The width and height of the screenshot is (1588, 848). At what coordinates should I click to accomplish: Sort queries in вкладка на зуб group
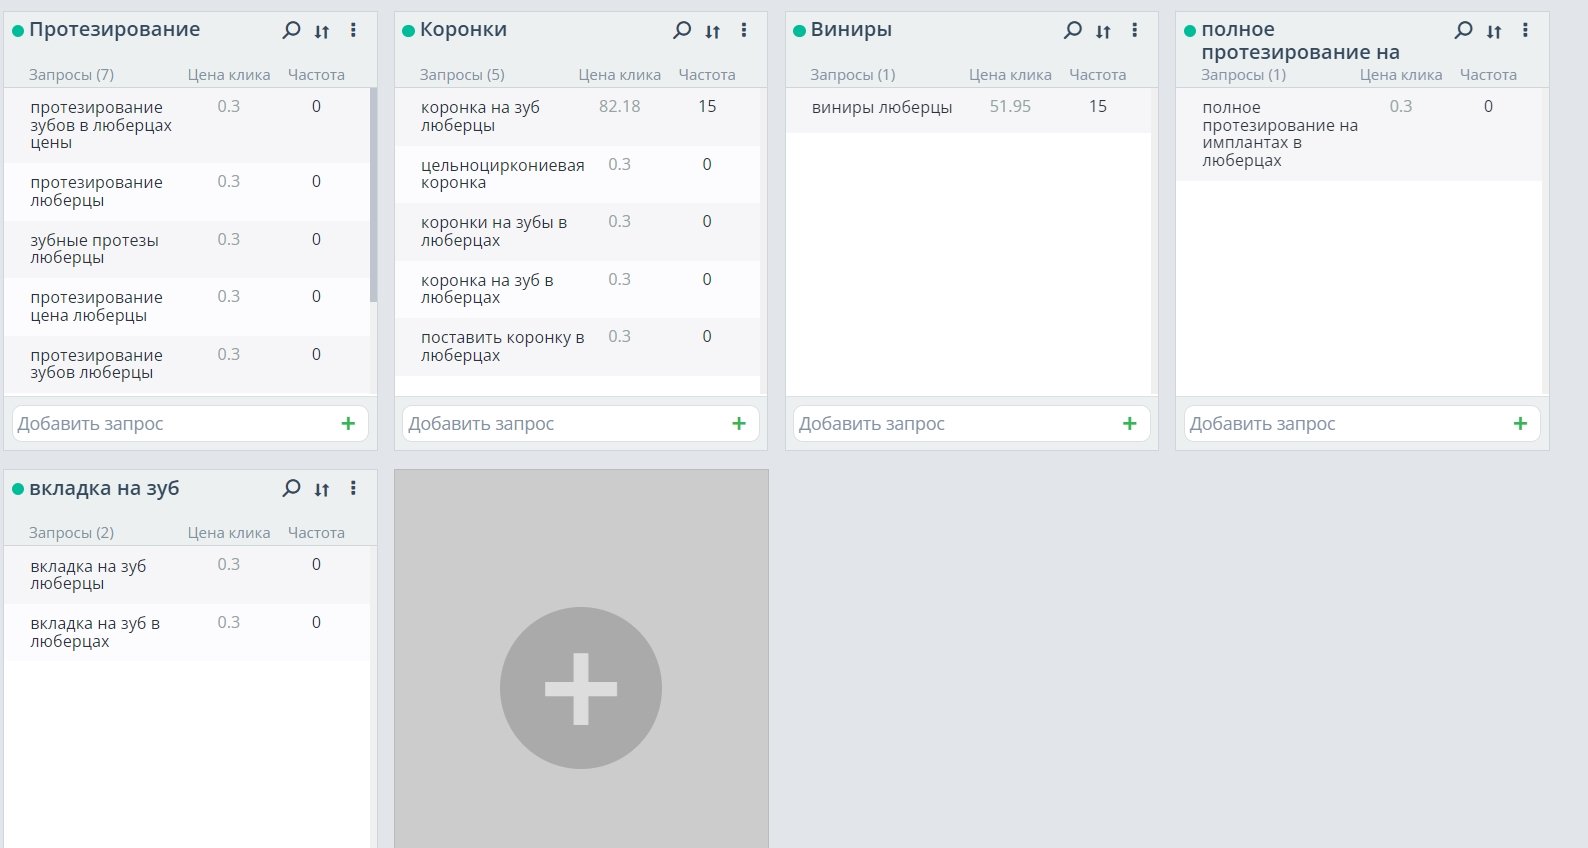(322, 489)
